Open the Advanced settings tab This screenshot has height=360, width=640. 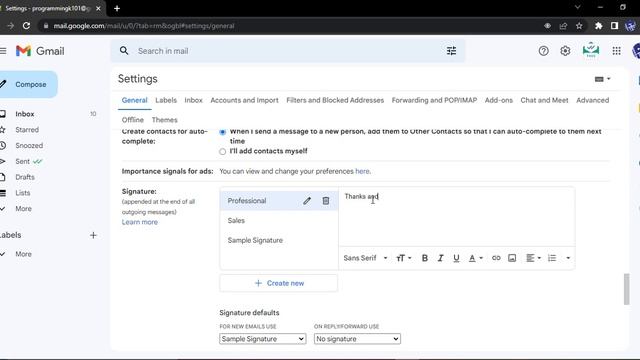(x=592, y=100)
